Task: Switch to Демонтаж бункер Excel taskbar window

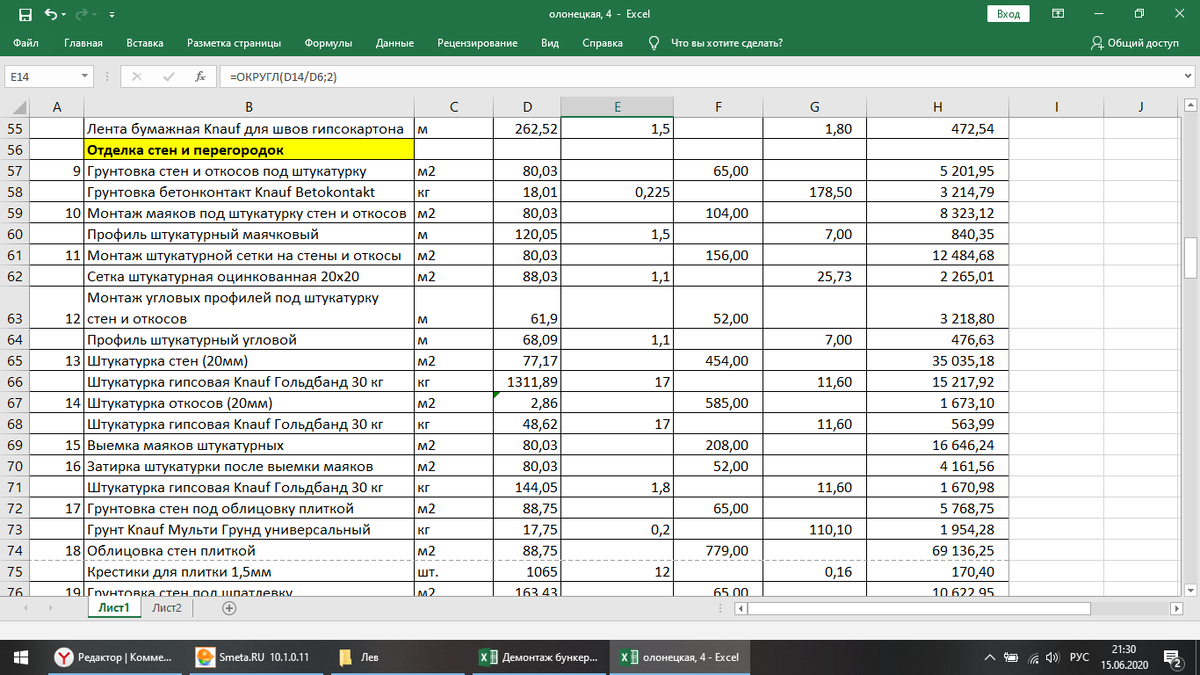Action: [x=540, y=657]
